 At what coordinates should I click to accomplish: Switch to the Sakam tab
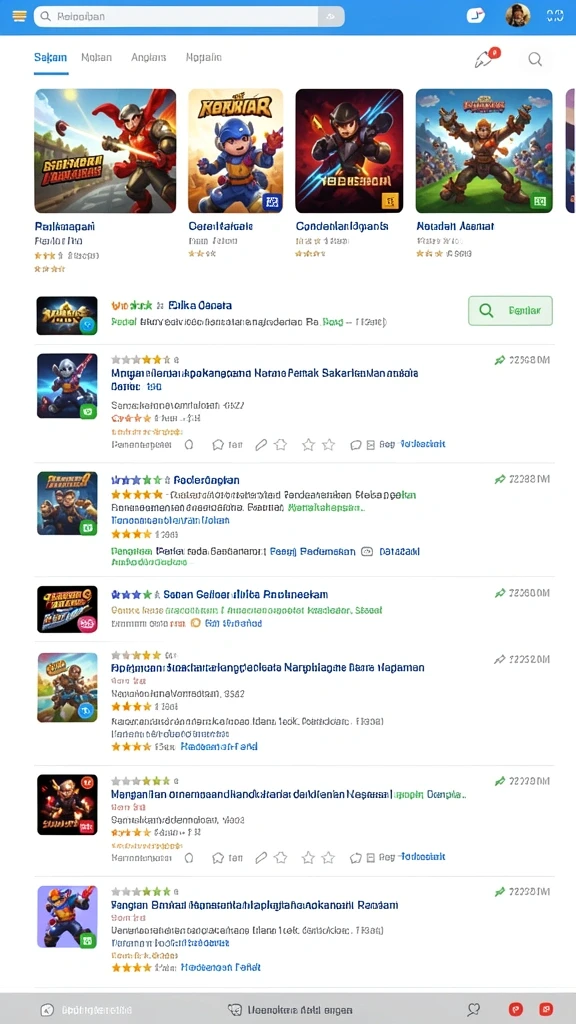(x=50, y=57)
